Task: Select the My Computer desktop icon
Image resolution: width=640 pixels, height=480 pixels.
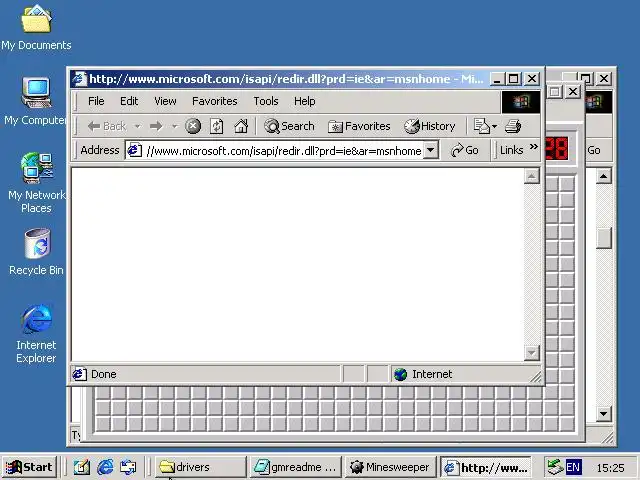Action: (x=36, y=101)
